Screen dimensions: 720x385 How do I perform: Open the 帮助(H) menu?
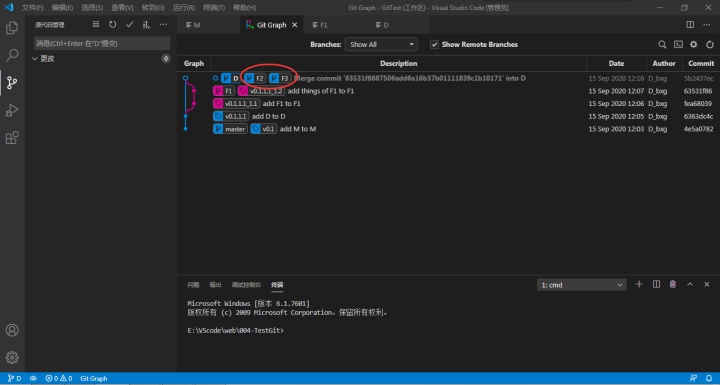click(245, 8)
